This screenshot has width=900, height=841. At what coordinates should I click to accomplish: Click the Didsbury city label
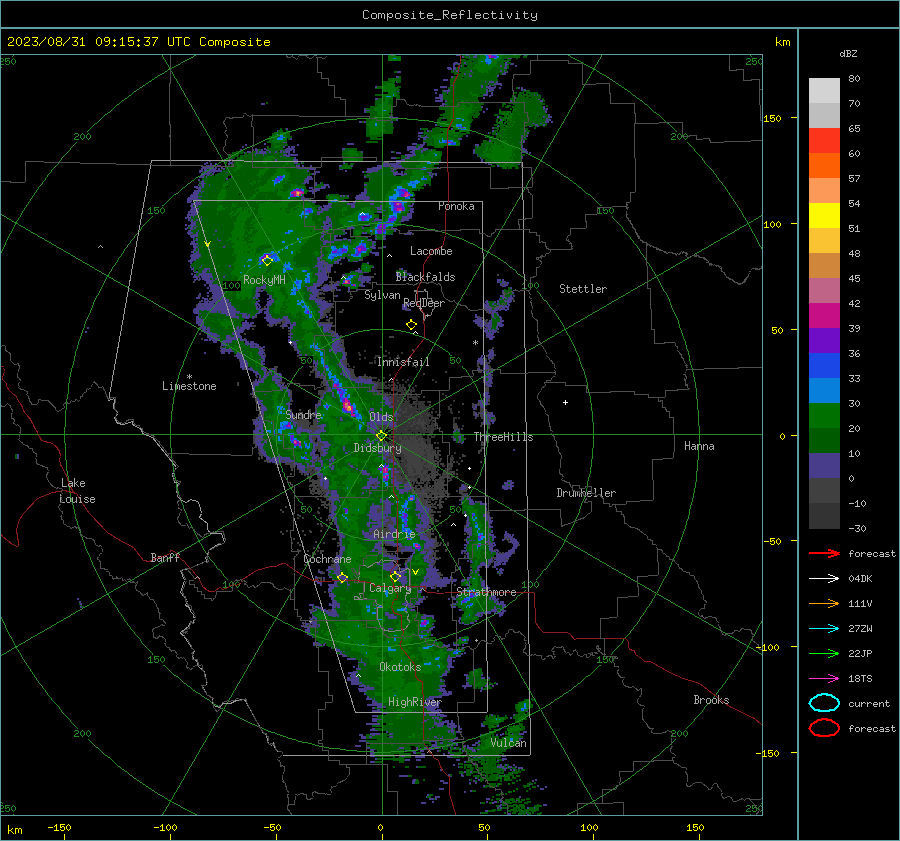point(377,448)
